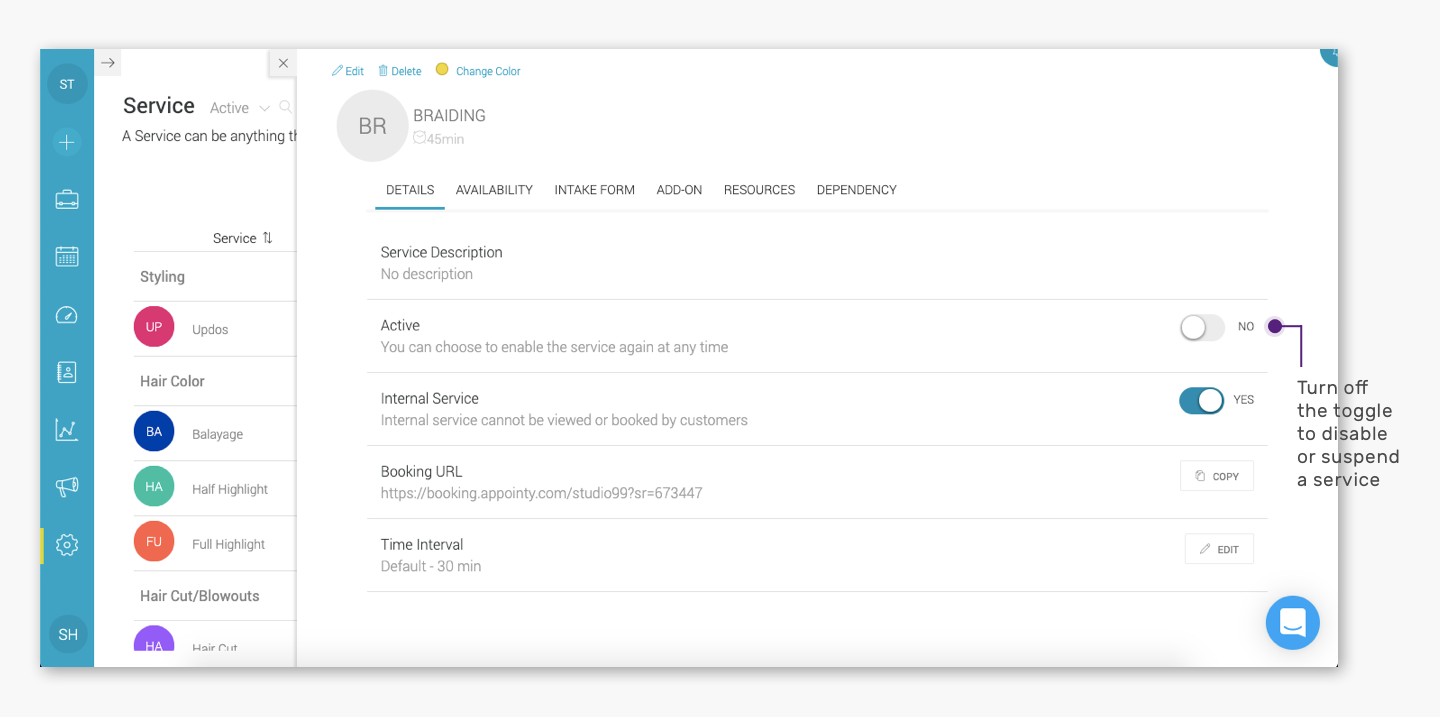Expand the panel with the arrow icon

pos(108,63)
